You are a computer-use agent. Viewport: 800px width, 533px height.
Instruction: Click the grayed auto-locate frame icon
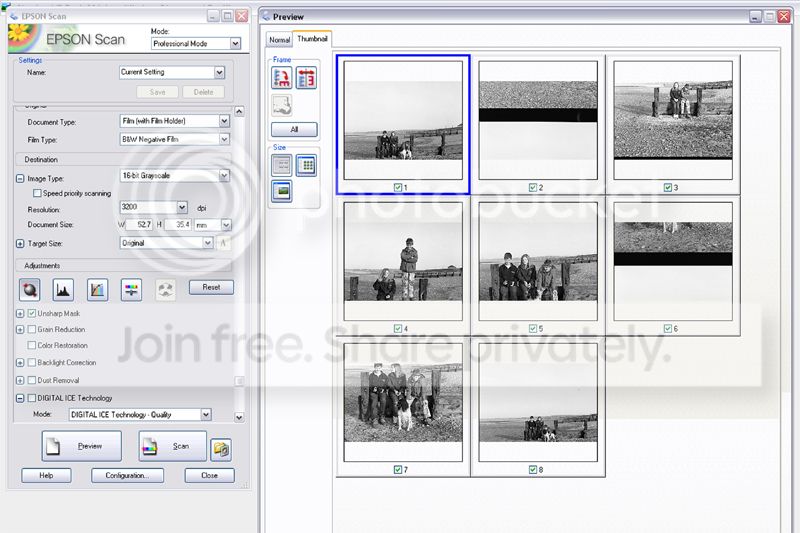(282, 106)
